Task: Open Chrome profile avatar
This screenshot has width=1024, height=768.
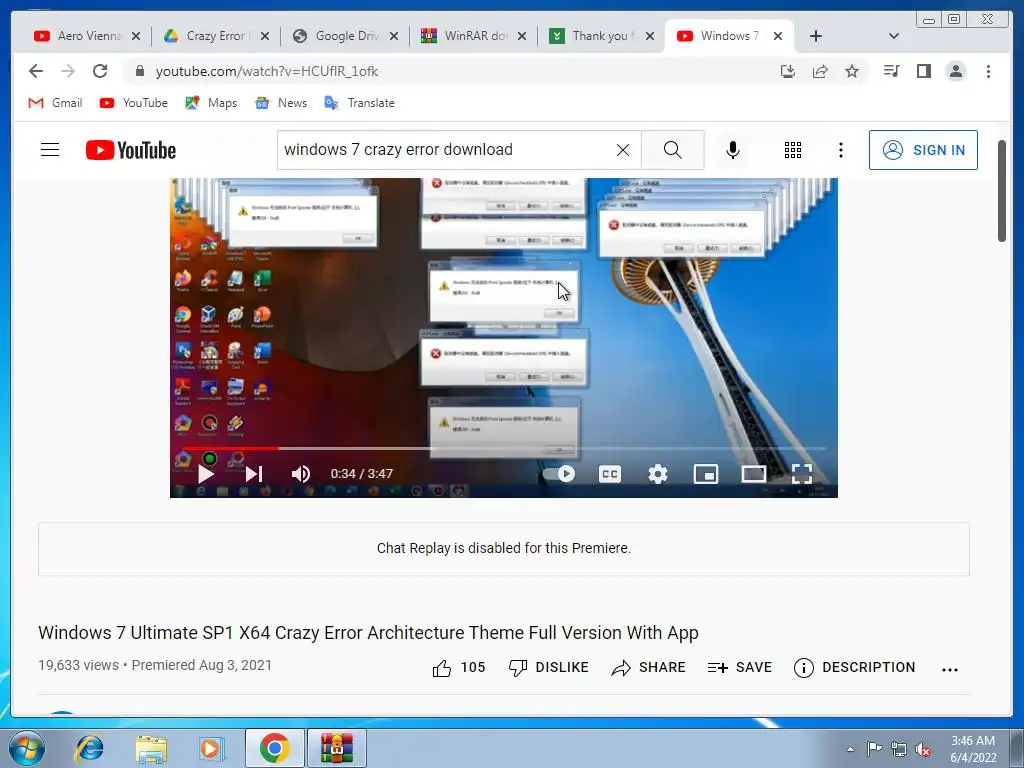Action: [955, 71]
